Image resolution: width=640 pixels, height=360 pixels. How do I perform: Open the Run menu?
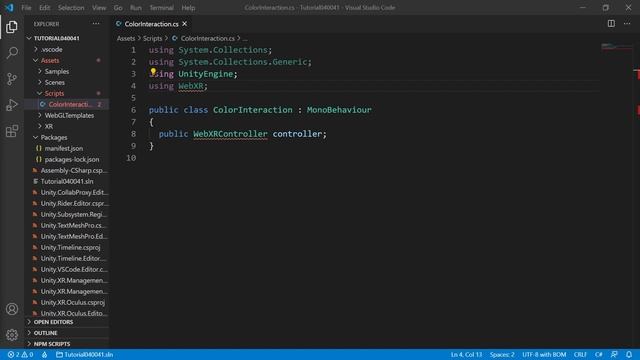[136, 7]
